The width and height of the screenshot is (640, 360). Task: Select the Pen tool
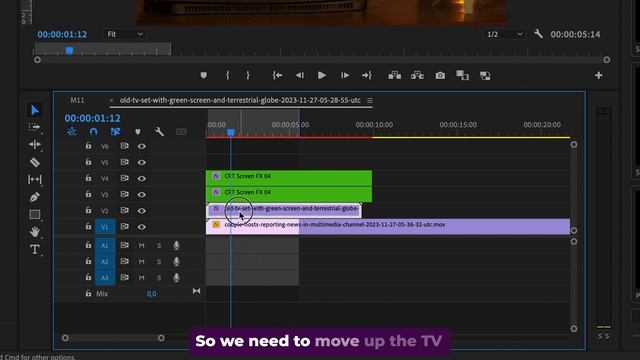click(35, 197)
